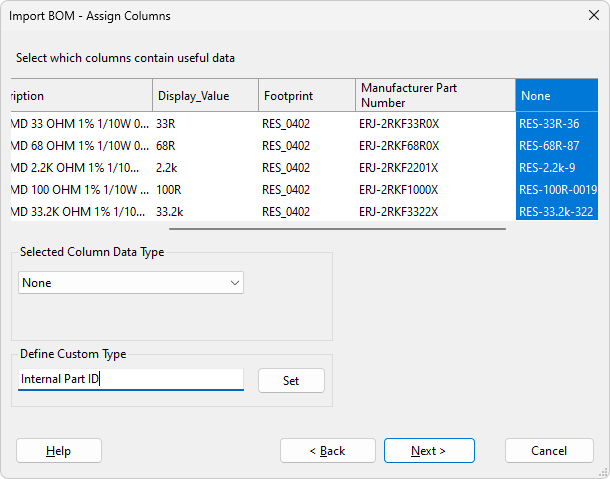Viewport: 610px width, 479px height.
Task: Go back with the Back button
Action: pos(327,451)
